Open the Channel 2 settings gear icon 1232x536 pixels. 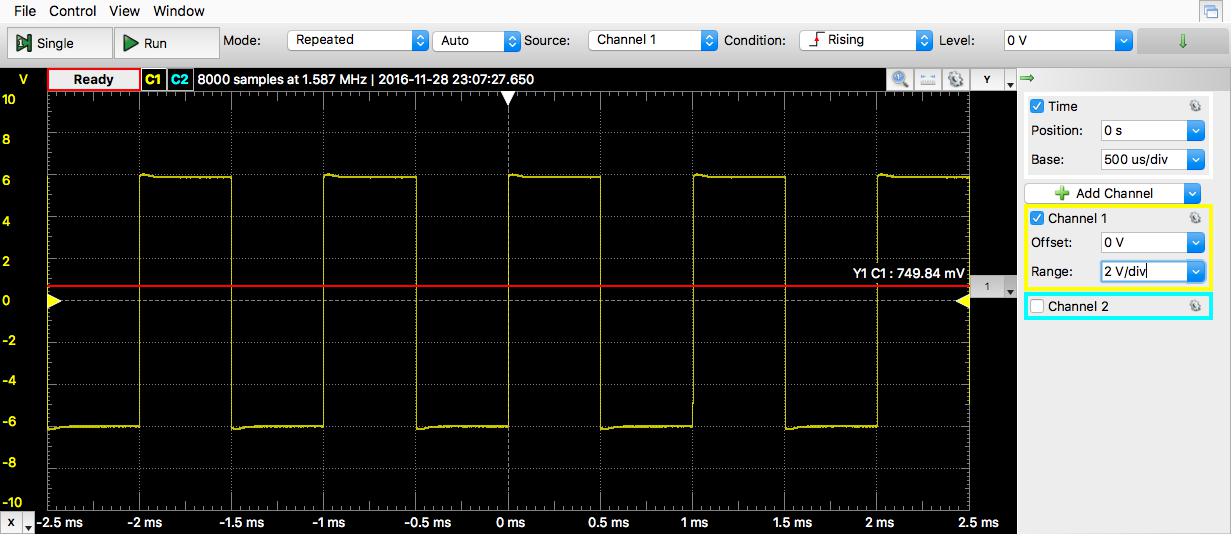(1194, 306)
